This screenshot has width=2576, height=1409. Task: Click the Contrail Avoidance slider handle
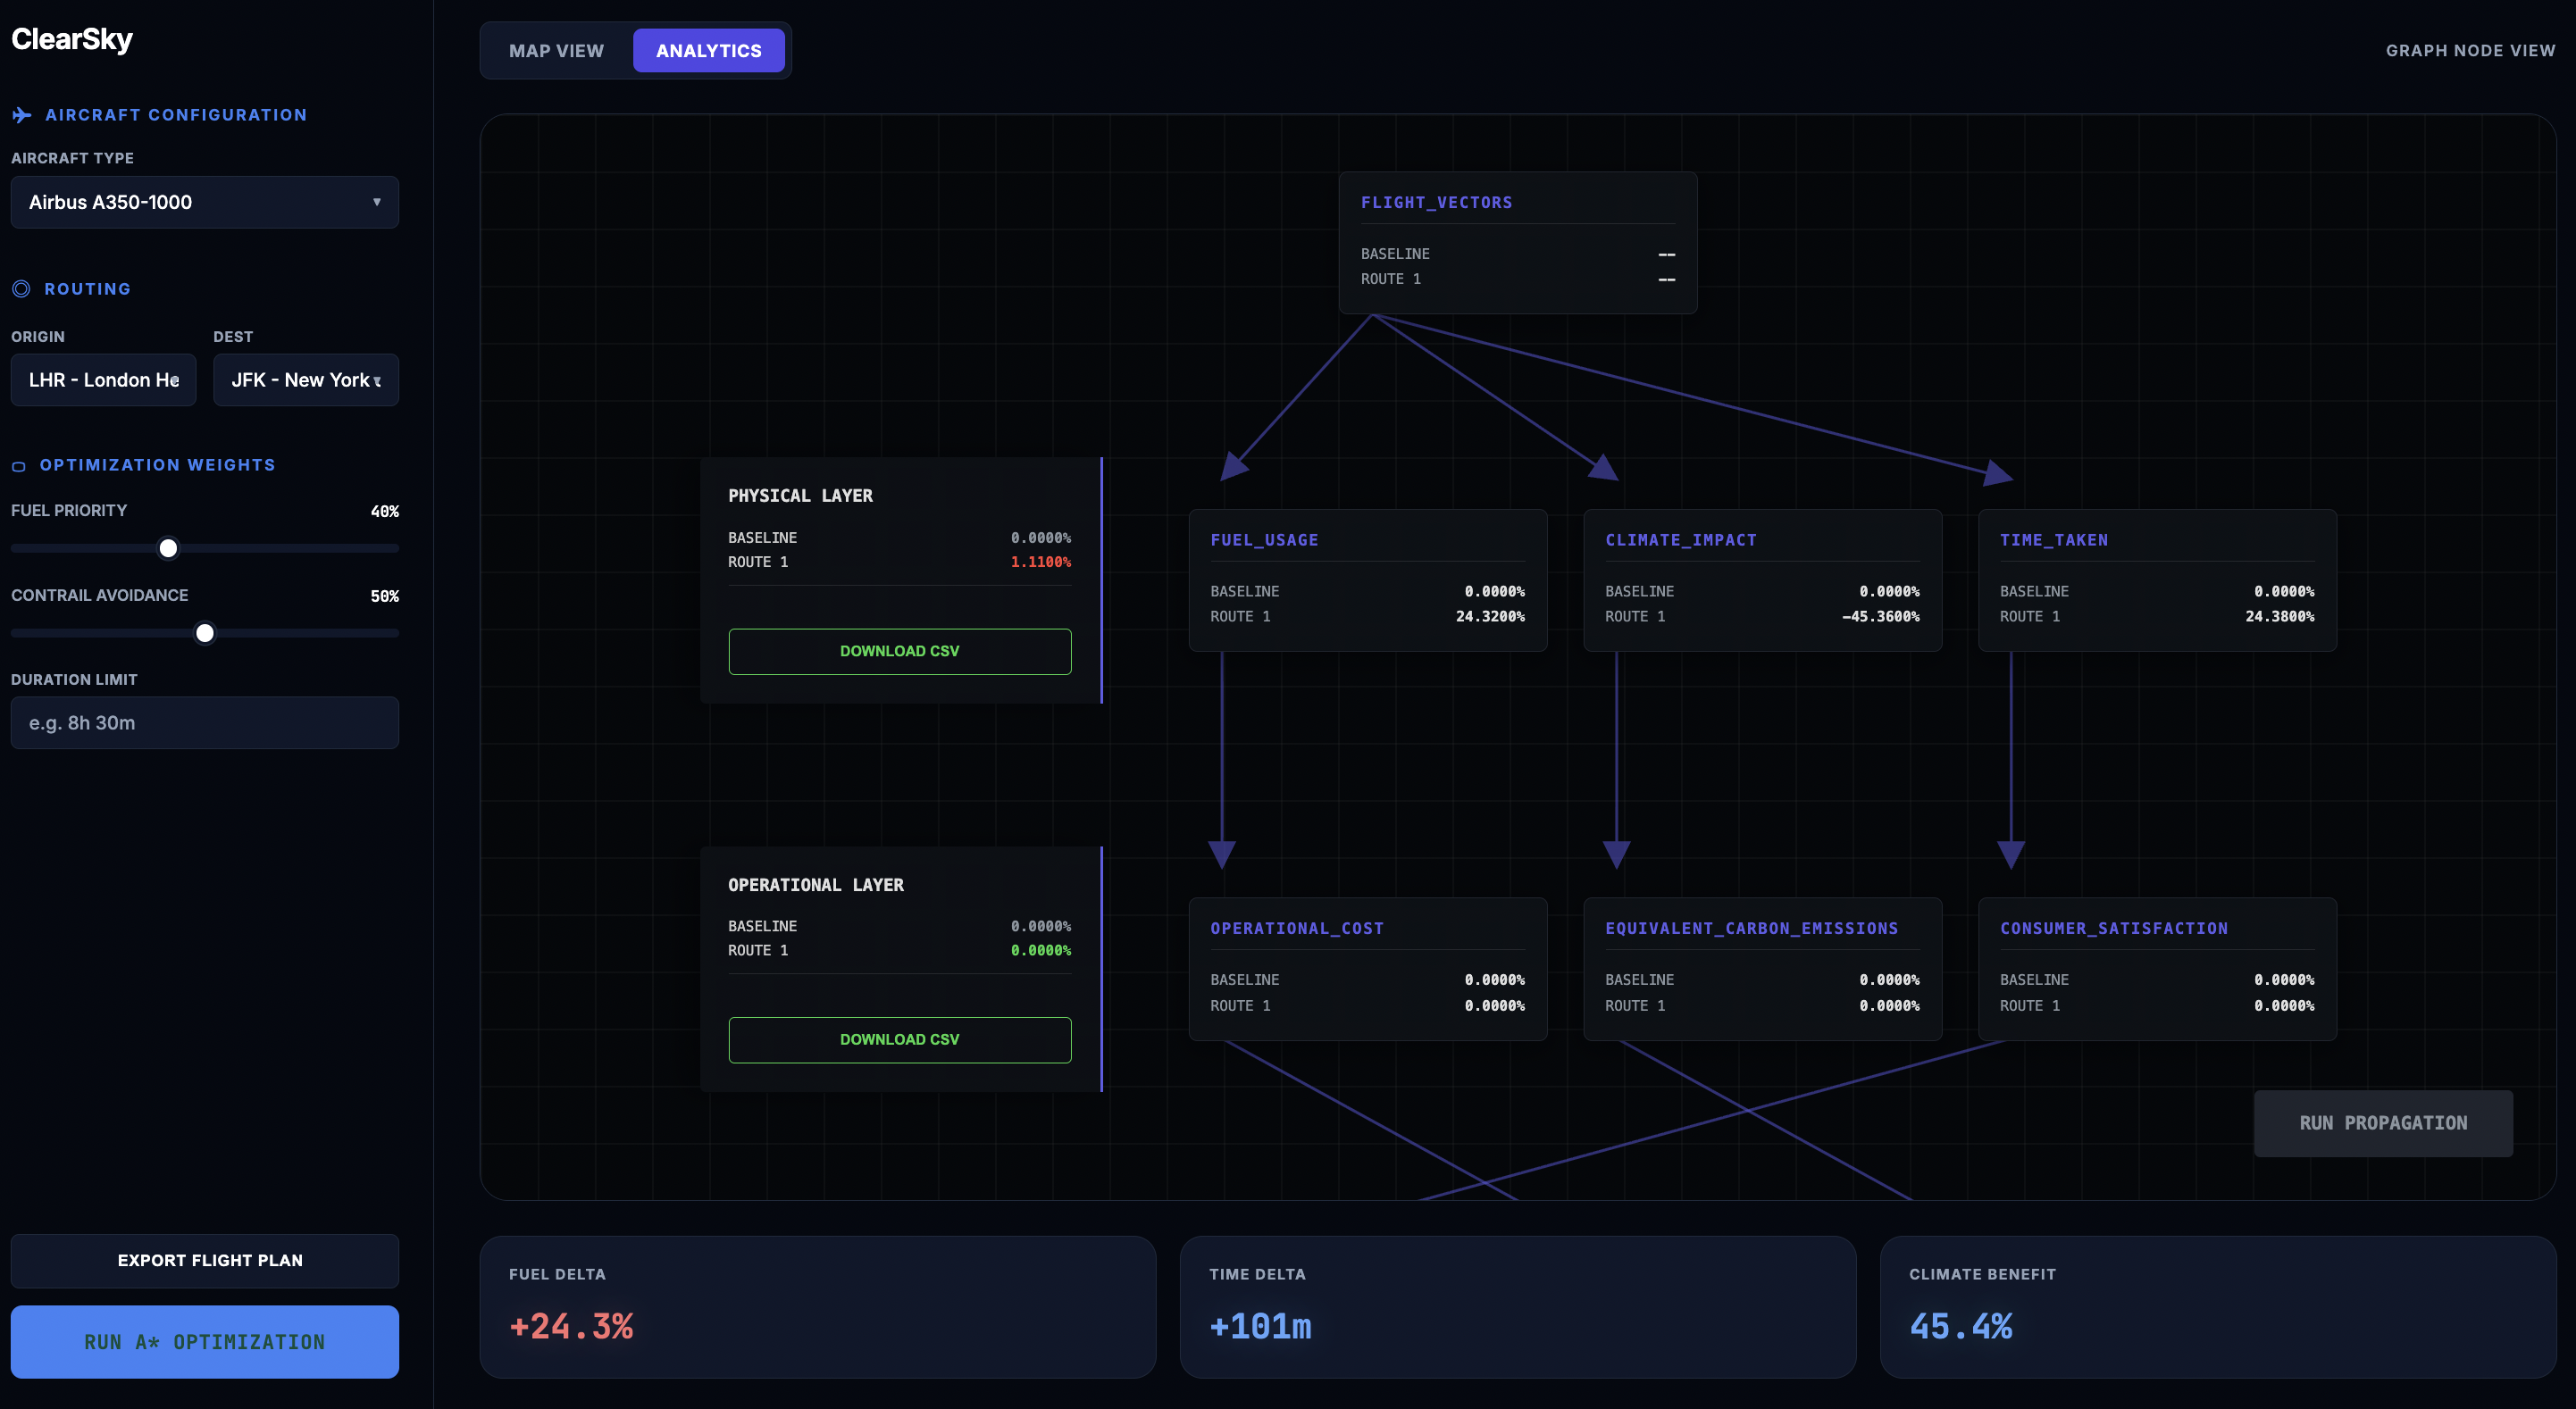click(205, 633)
